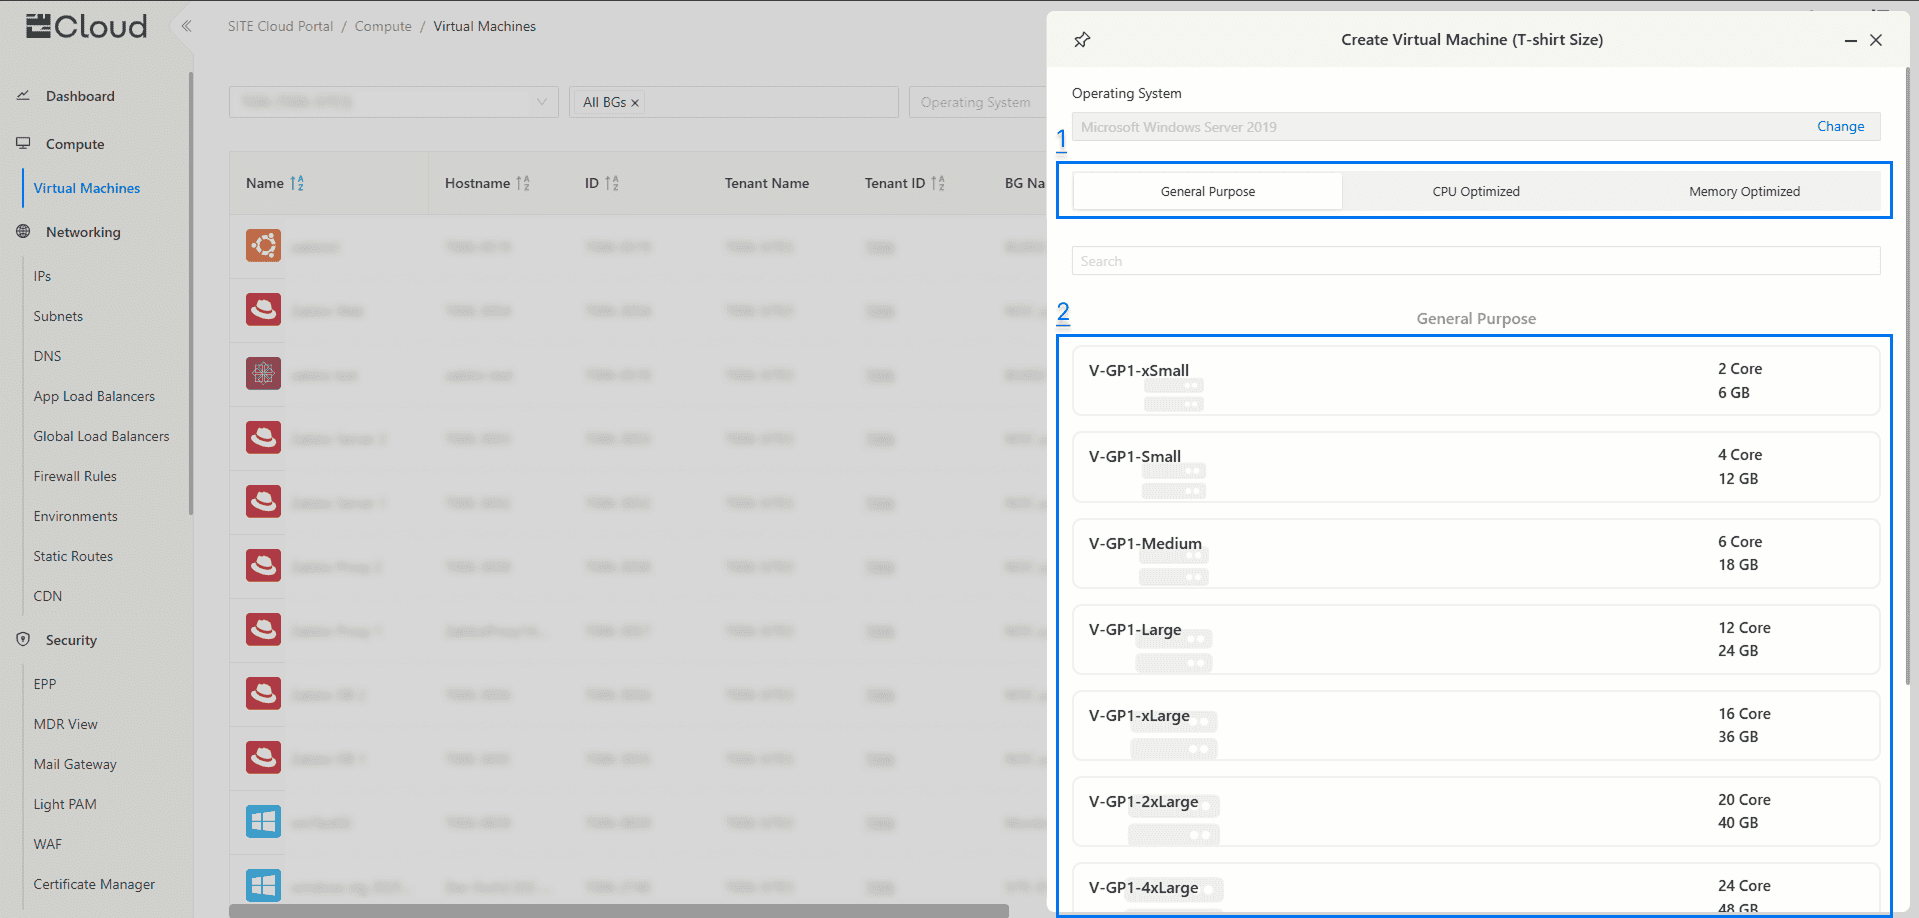Open Firewall Rules in the sidebar
This screenshot has height=918, width=1919.
click(x=75, y=476)
